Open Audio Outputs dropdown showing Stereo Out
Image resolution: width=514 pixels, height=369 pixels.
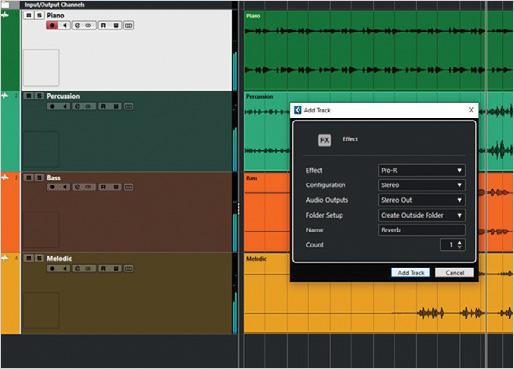(x=422, y=200)
